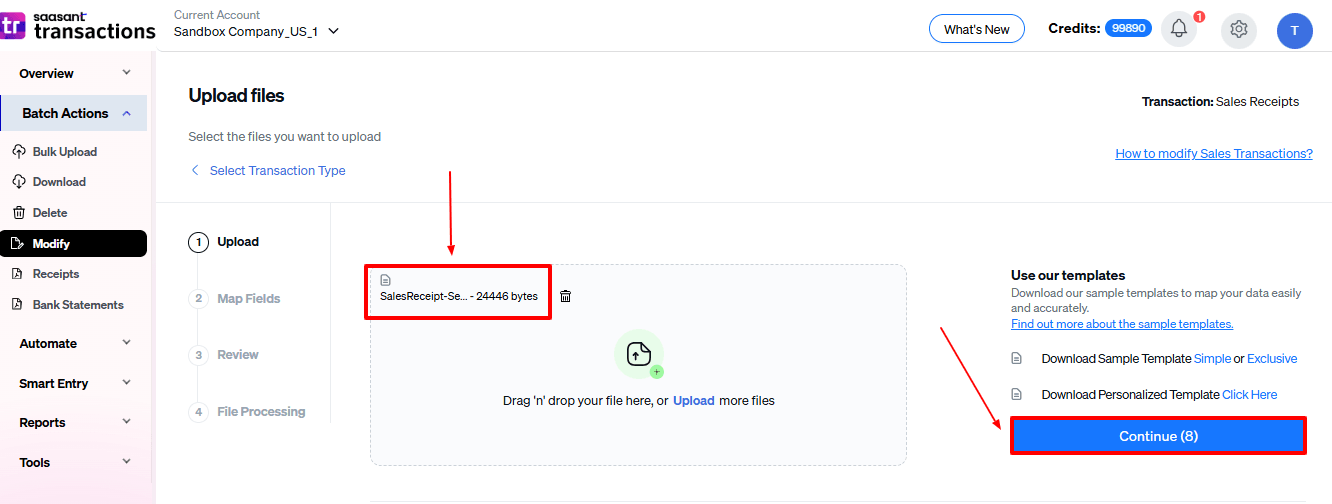Image resolution: width=1332 pixels, height=504 pixels.
Task: Click the SaasAnt Transactions logo
Action: [x=78, y=25]
